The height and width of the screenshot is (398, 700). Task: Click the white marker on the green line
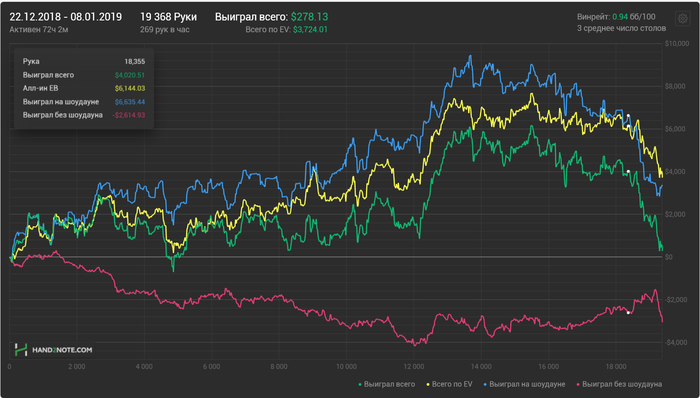click(x=628, y=171)
